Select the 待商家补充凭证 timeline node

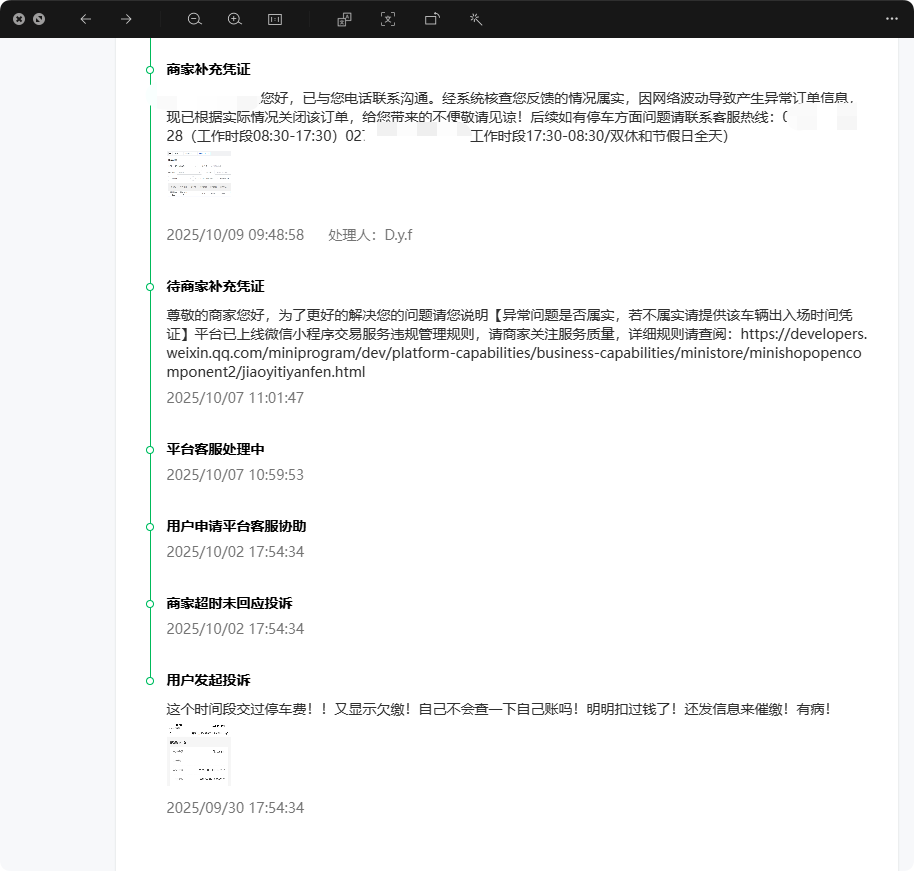[x=151, y=286]
